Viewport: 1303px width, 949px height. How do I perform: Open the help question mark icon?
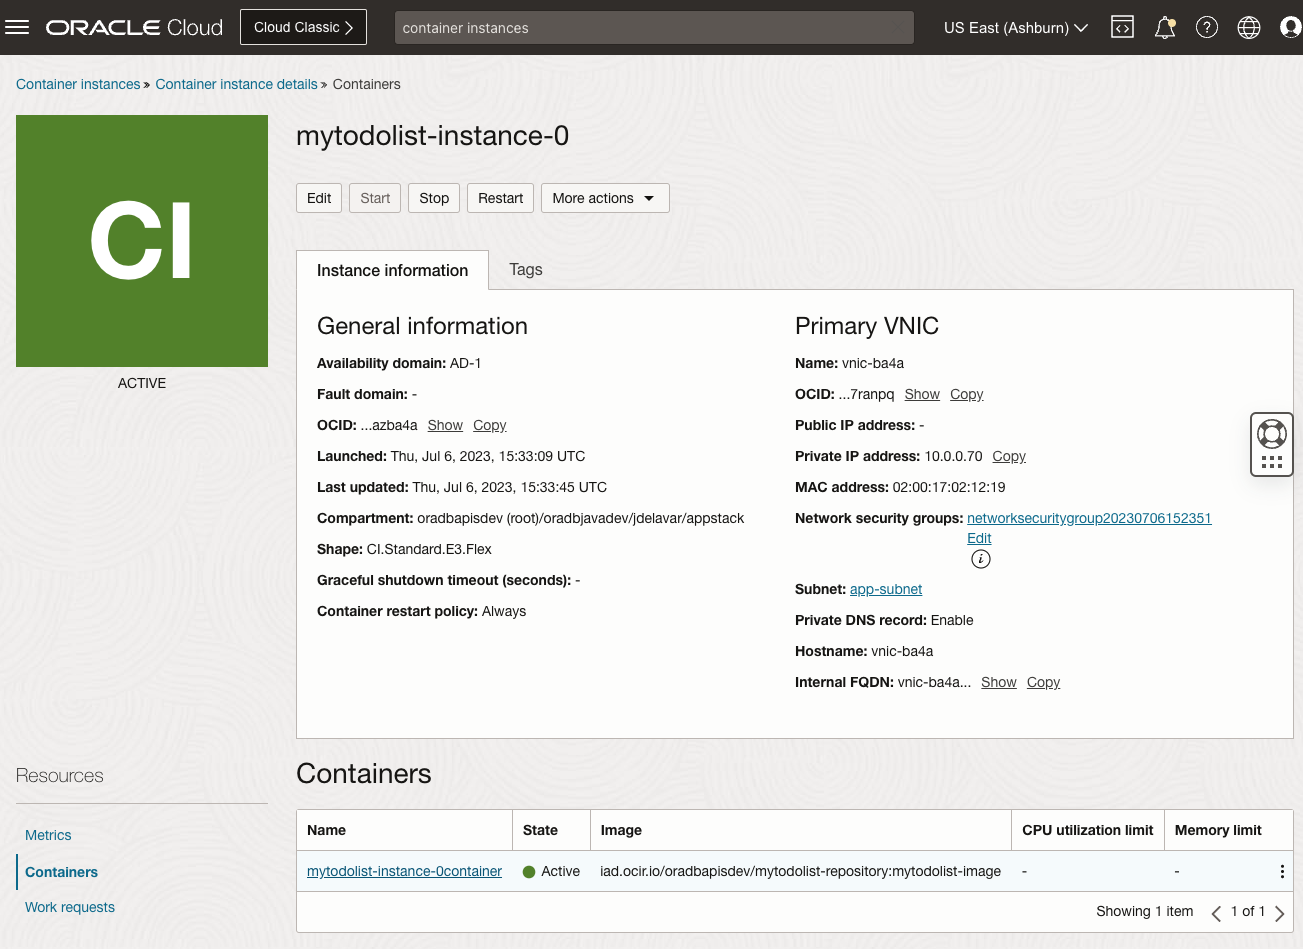(1207, 28)
